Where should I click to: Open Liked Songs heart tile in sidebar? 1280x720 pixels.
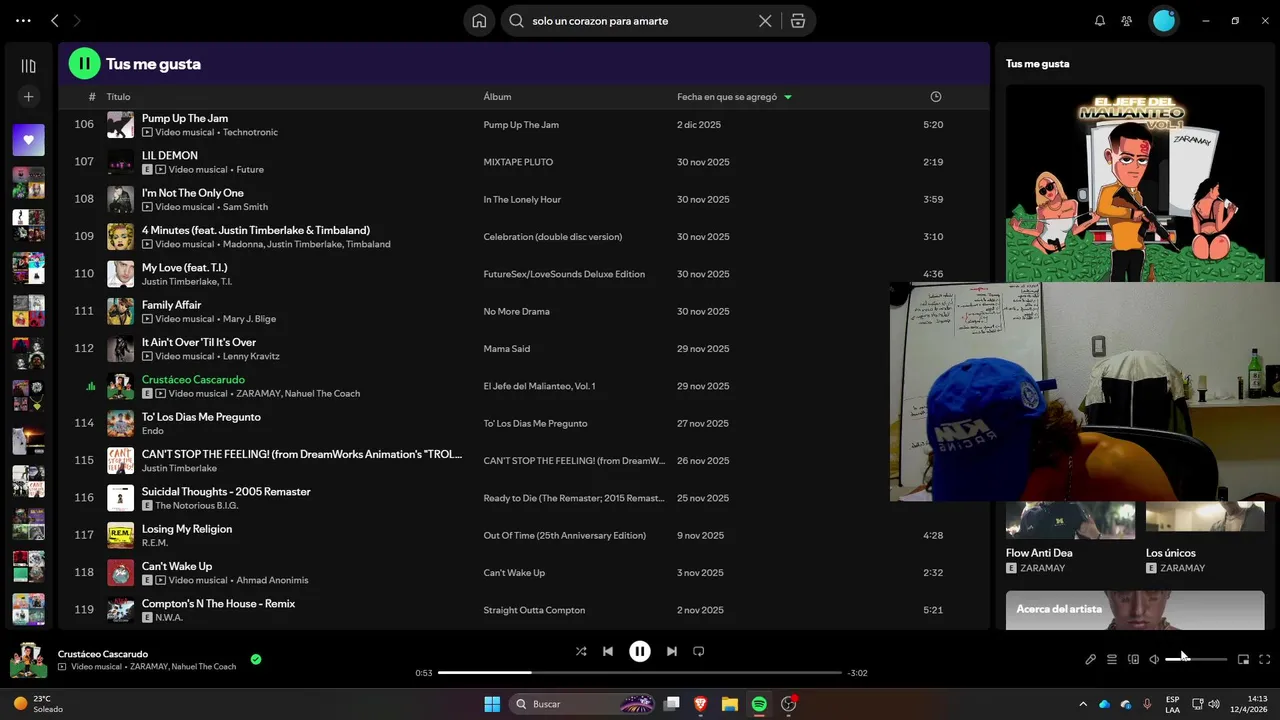tap(28, 140)
